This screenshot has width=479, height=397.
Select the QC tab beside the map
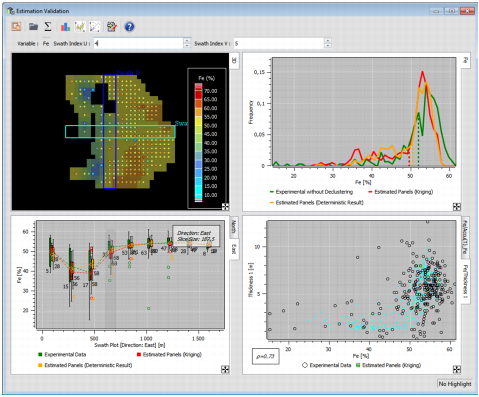pyautogui.click(x=234, y=60)
